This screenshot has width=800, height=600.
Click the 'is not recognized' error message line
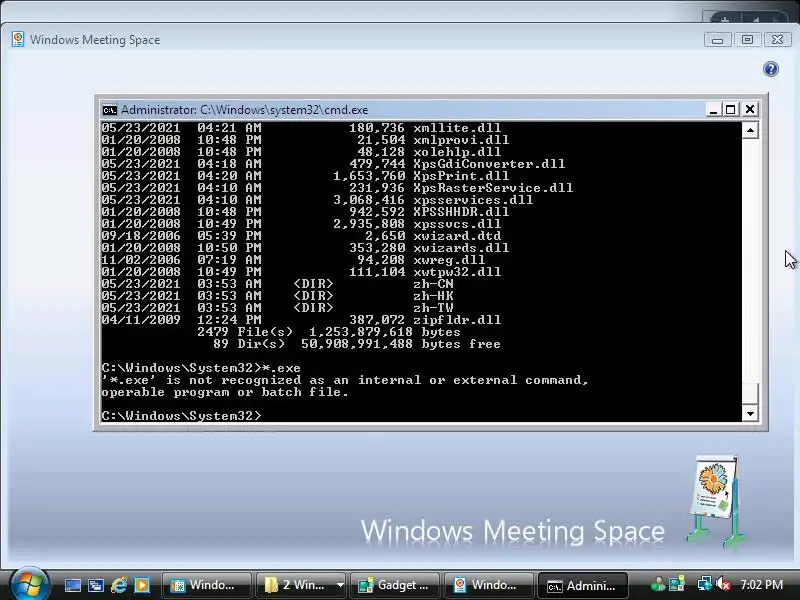345,380
